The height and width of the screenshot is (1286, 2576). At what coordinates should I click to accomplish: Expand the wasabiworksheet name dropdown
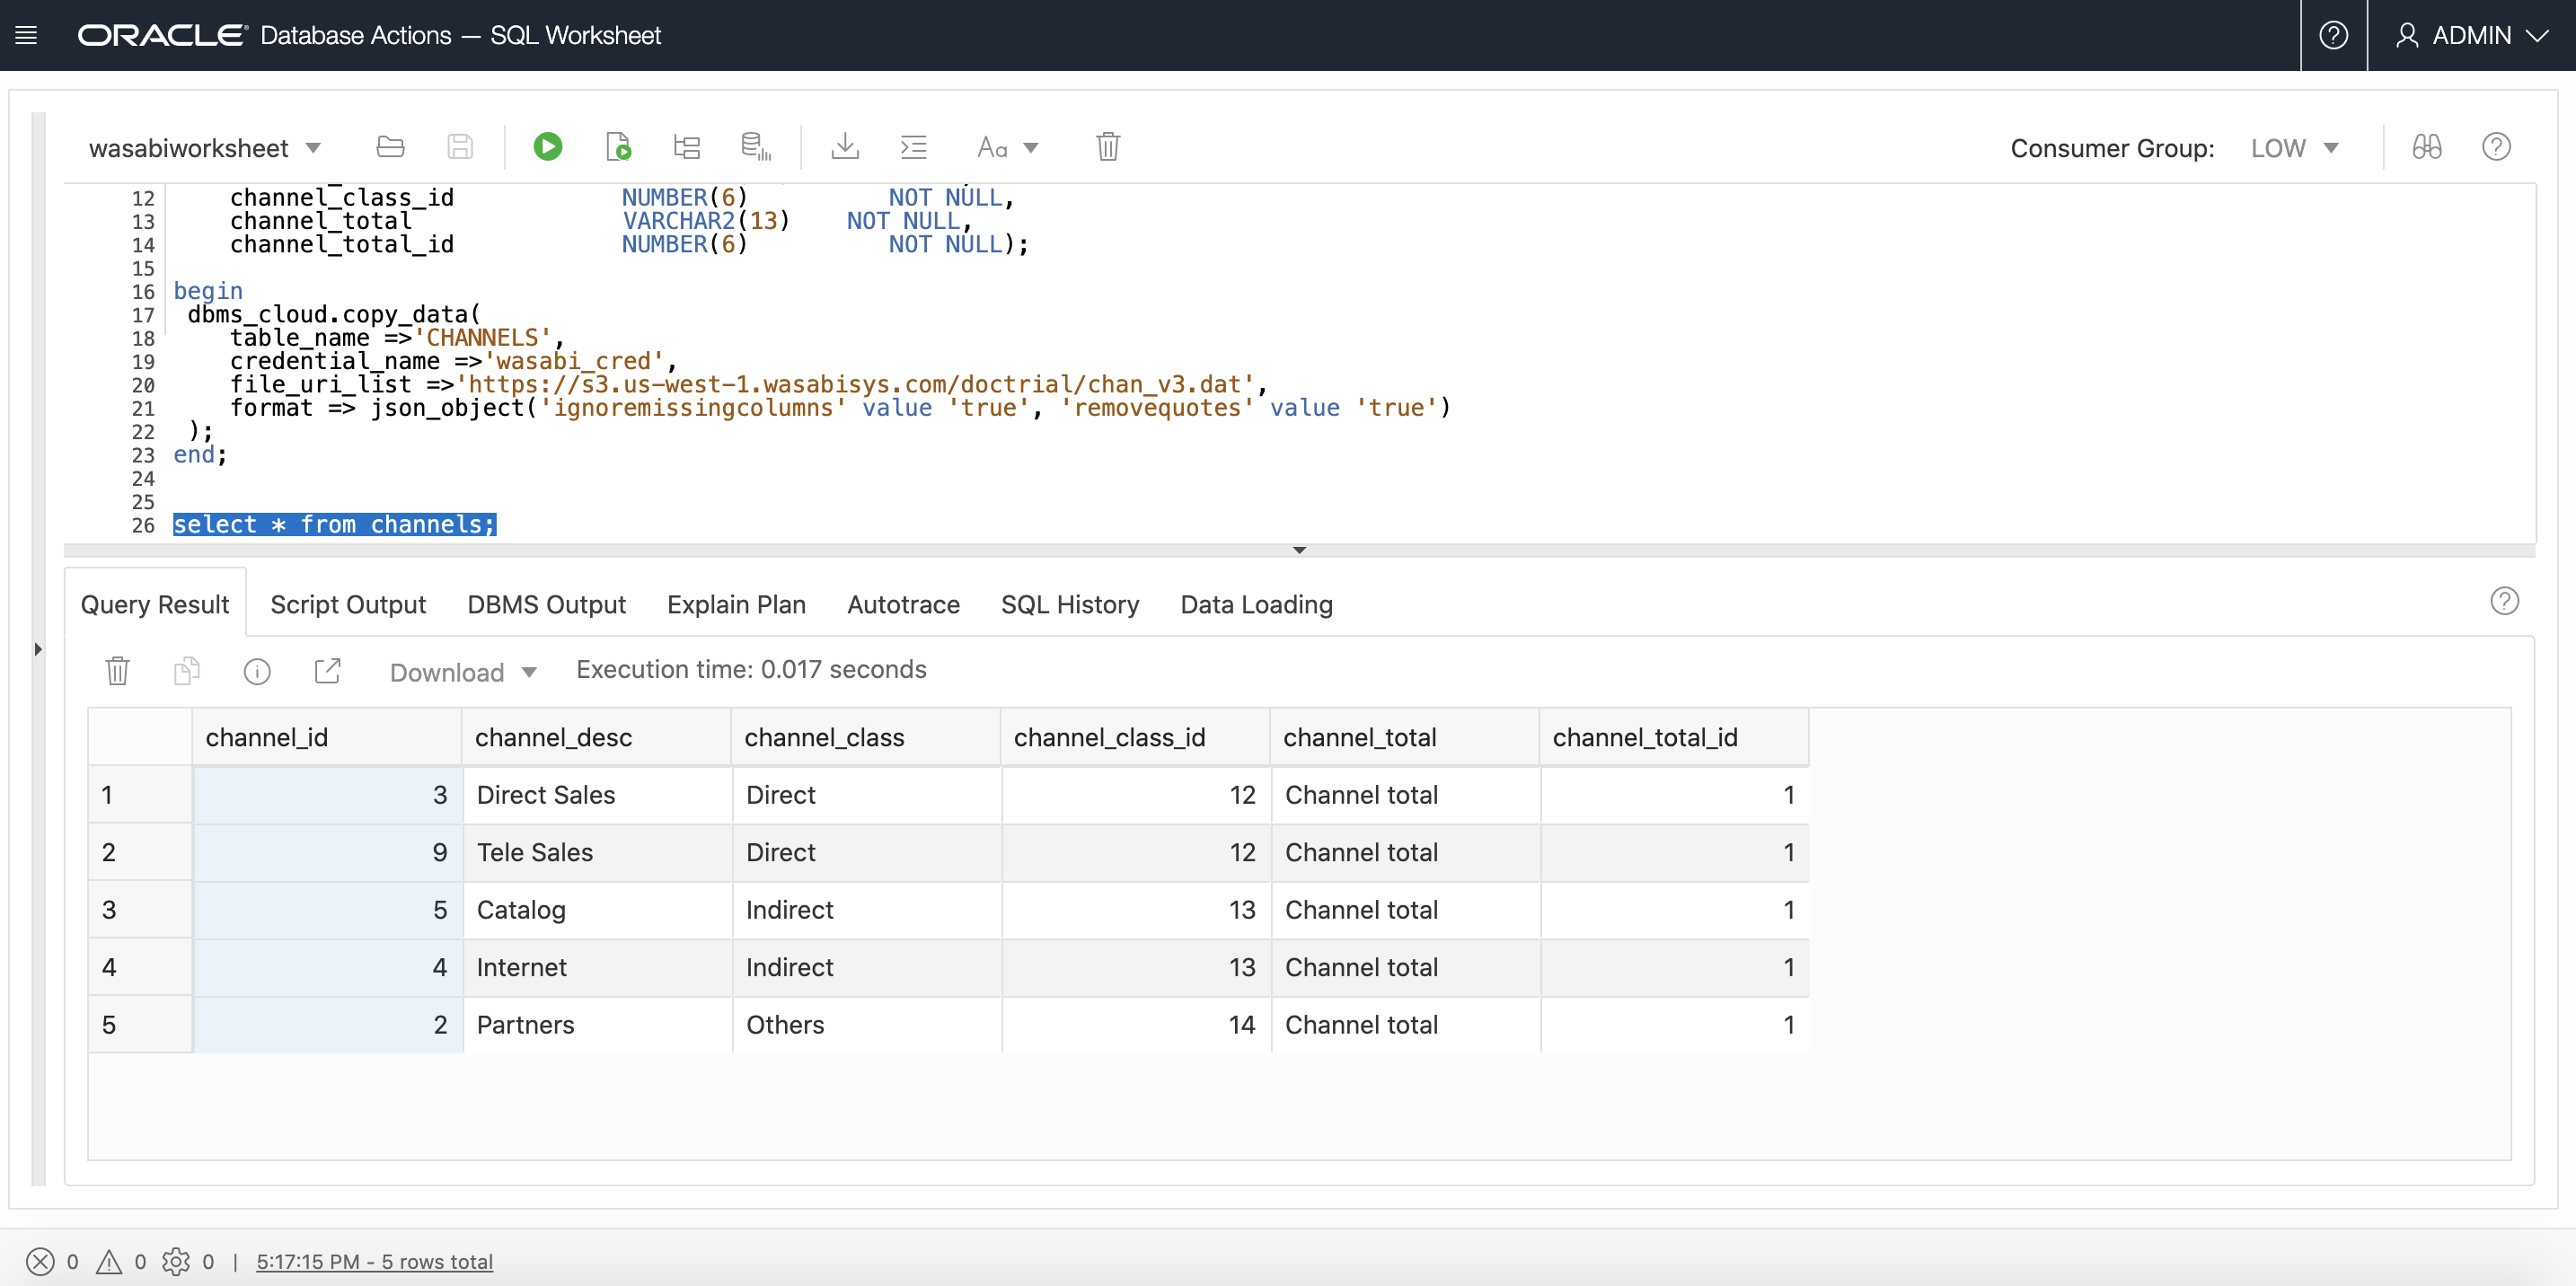click(x=313, y=148)
